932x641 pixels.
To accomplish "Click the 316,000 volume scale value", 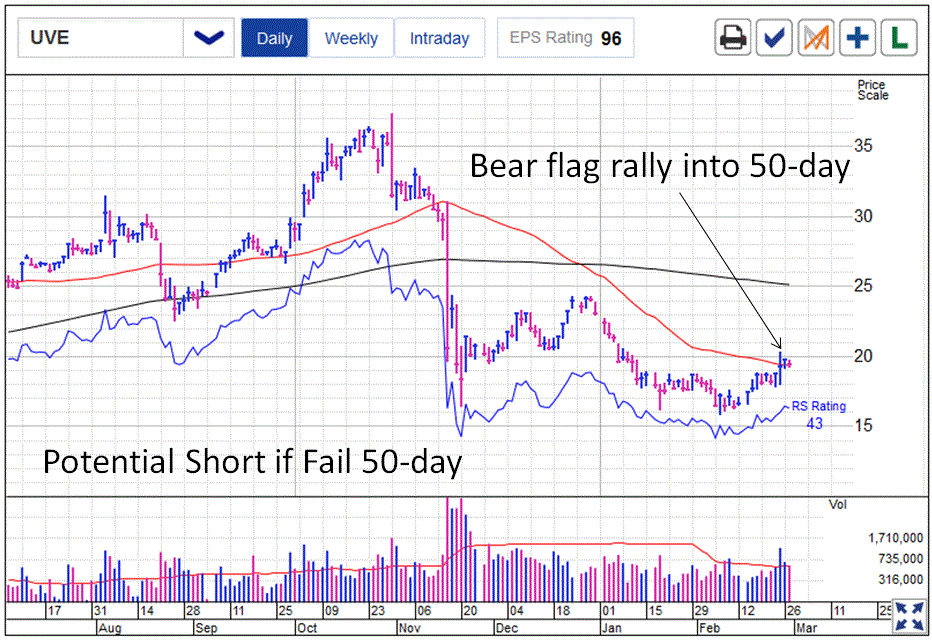I will 900,580.
